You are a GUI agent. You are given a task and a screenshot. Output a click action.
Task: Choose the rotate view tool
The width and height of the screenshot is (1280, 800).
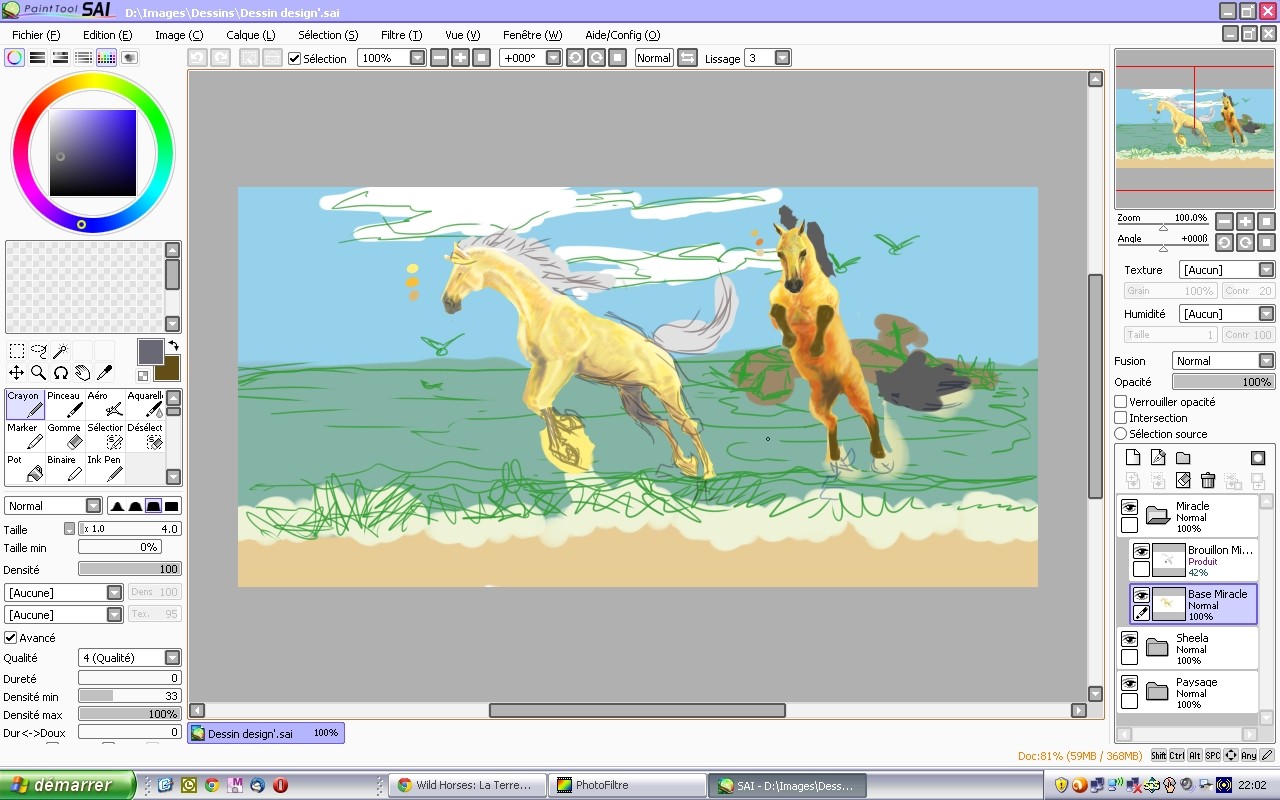(x=61, y=373)
